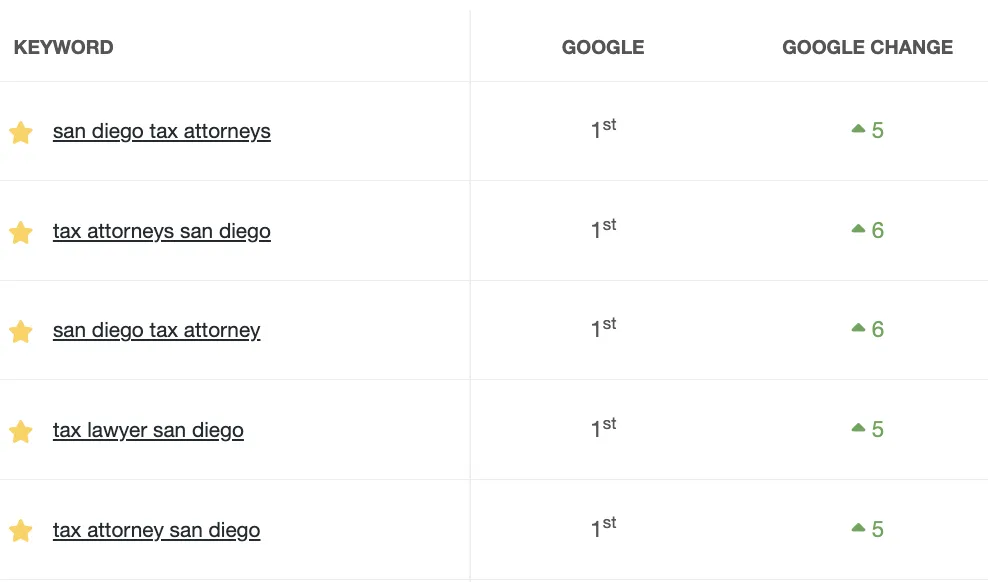Click the 1st rank for 'tax attorney san diego'
988x582 pixels.
(603, 528)
